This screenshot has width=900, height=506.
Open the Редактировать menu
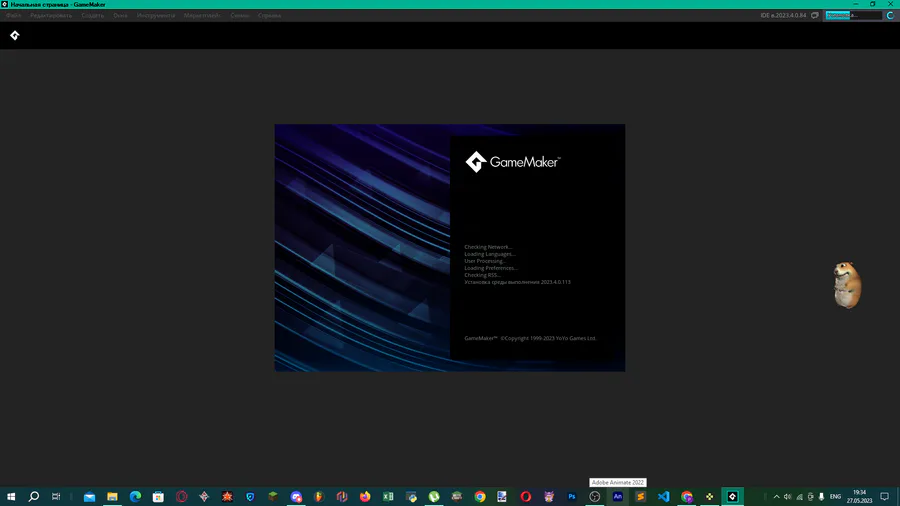[x=51, y=15]
